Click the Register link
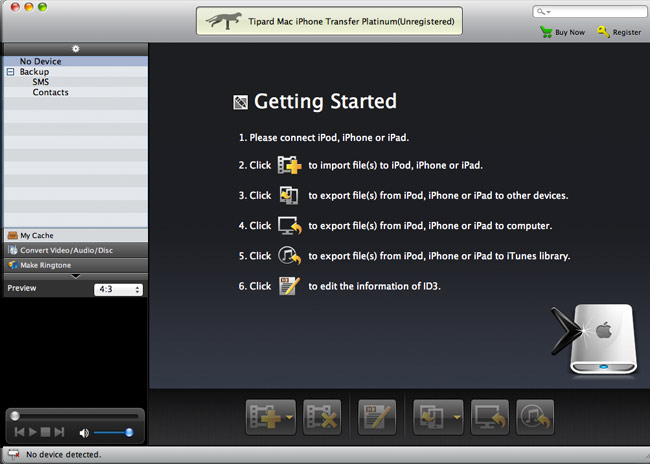 click(x=627, y=32)
